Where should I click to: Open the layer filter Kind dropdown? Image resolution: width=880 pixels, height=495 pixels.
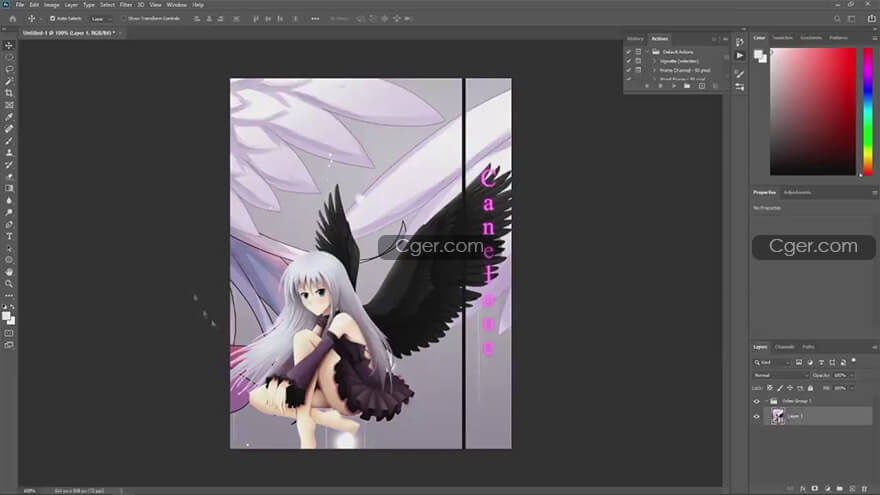point(772,363)
